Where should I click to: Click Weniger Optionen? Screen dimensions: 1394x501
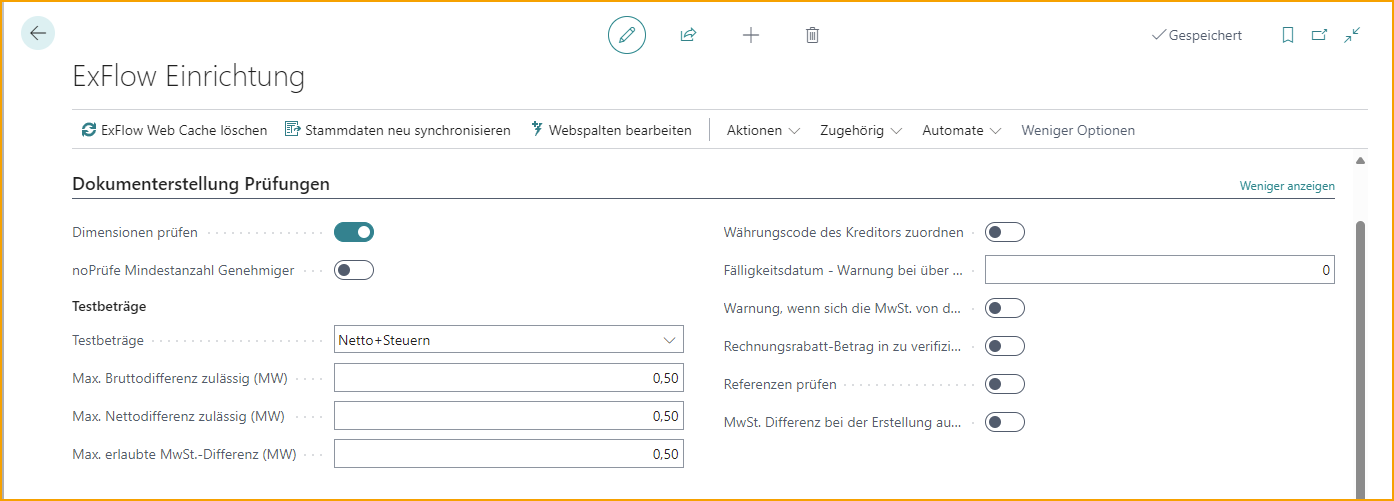[x=1078, y=130]
